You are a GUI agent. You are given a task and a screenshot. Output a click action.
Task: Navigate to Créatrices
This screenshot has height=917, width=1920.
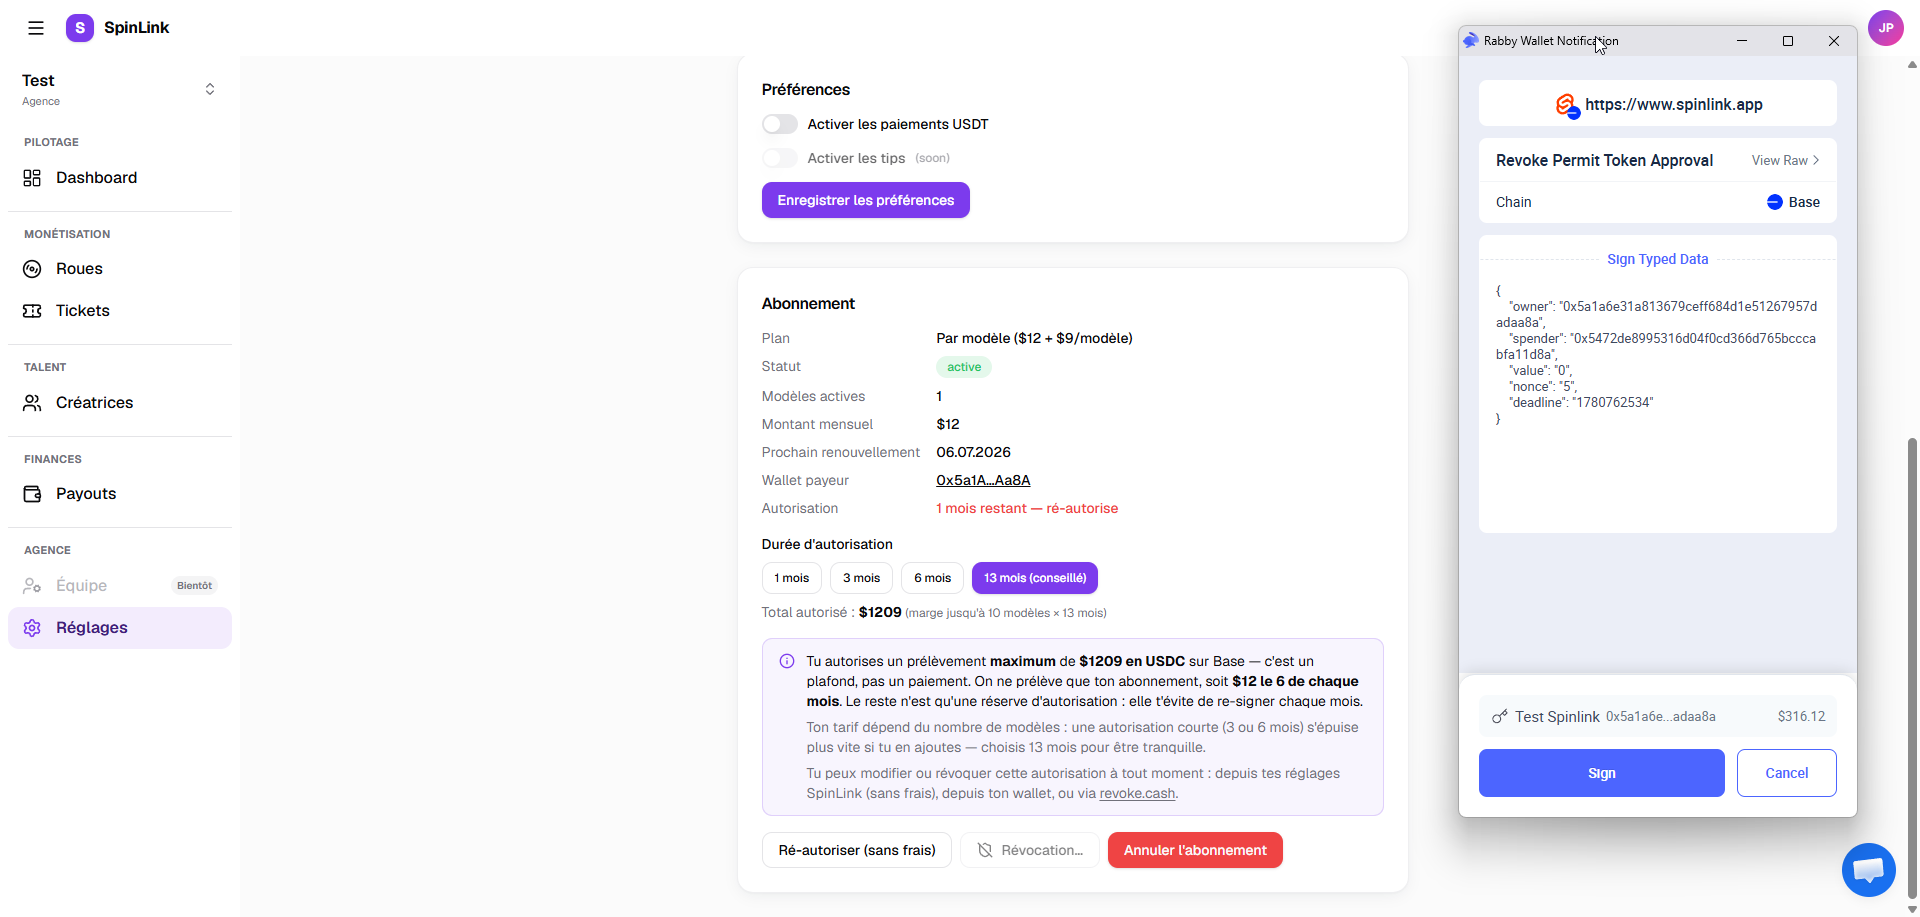[120, 403]
